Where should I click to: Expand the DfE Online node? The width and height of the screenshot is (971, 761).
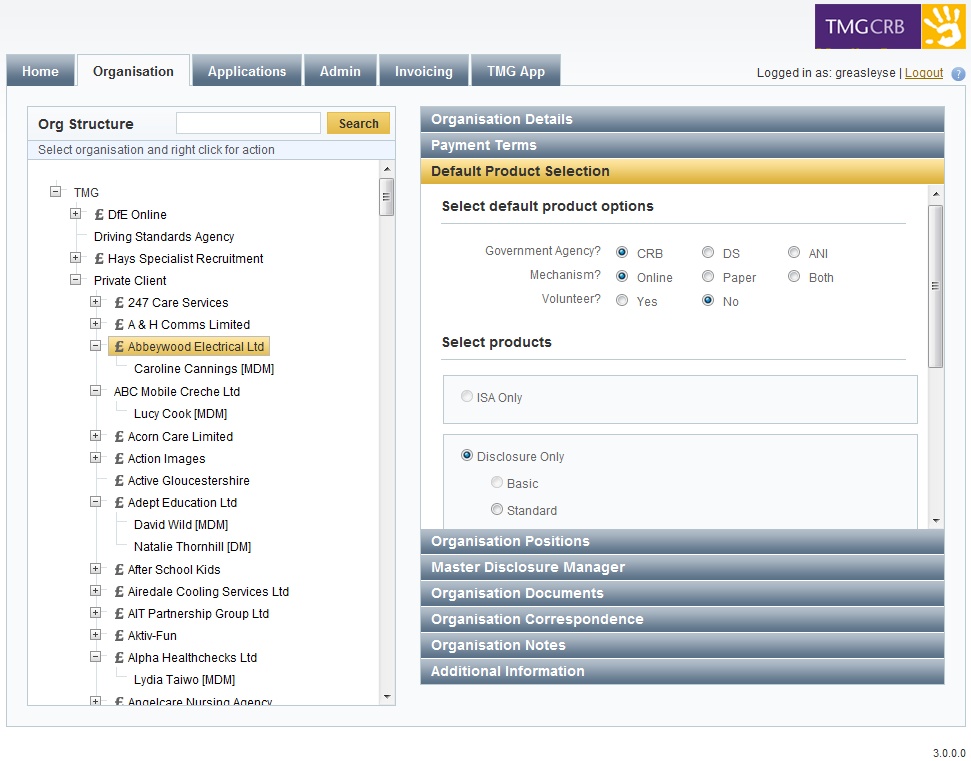pos(76,214)
